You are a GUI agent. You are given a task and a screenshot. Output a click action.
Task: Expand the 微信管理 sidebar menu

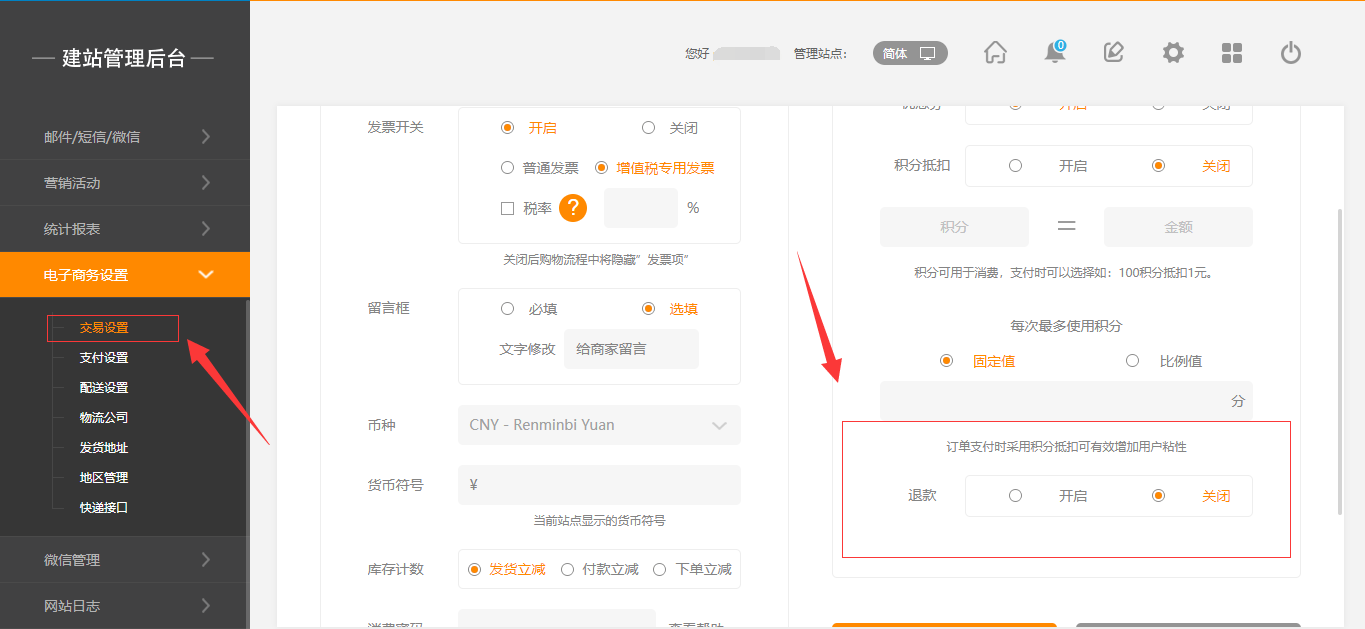124,560
